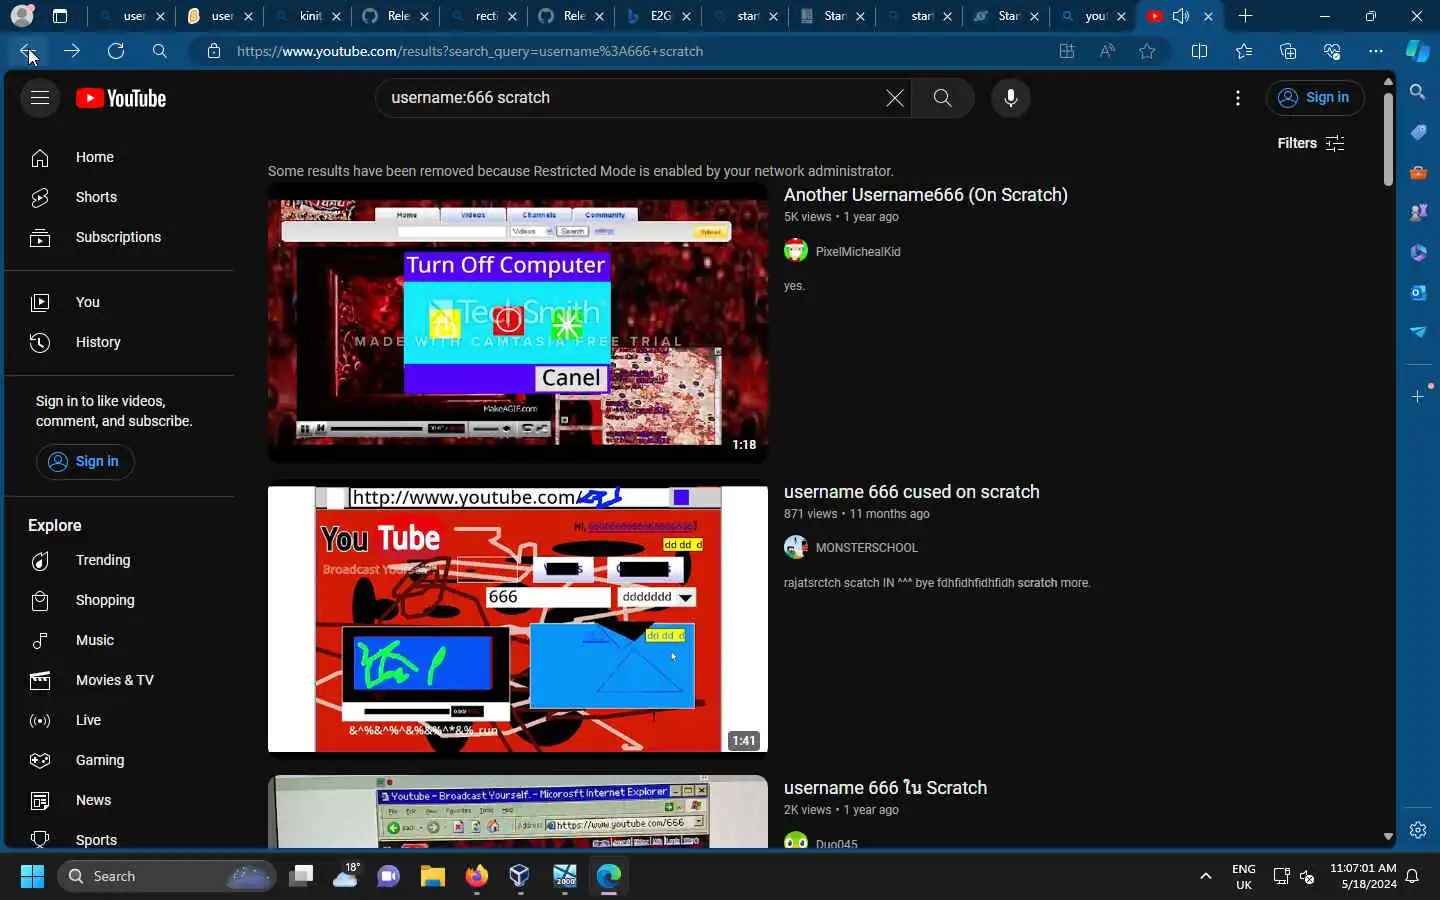Open Edge sidebar settings gear
The height and width of the screenshot is (900, 1440).
point(1418,830)
